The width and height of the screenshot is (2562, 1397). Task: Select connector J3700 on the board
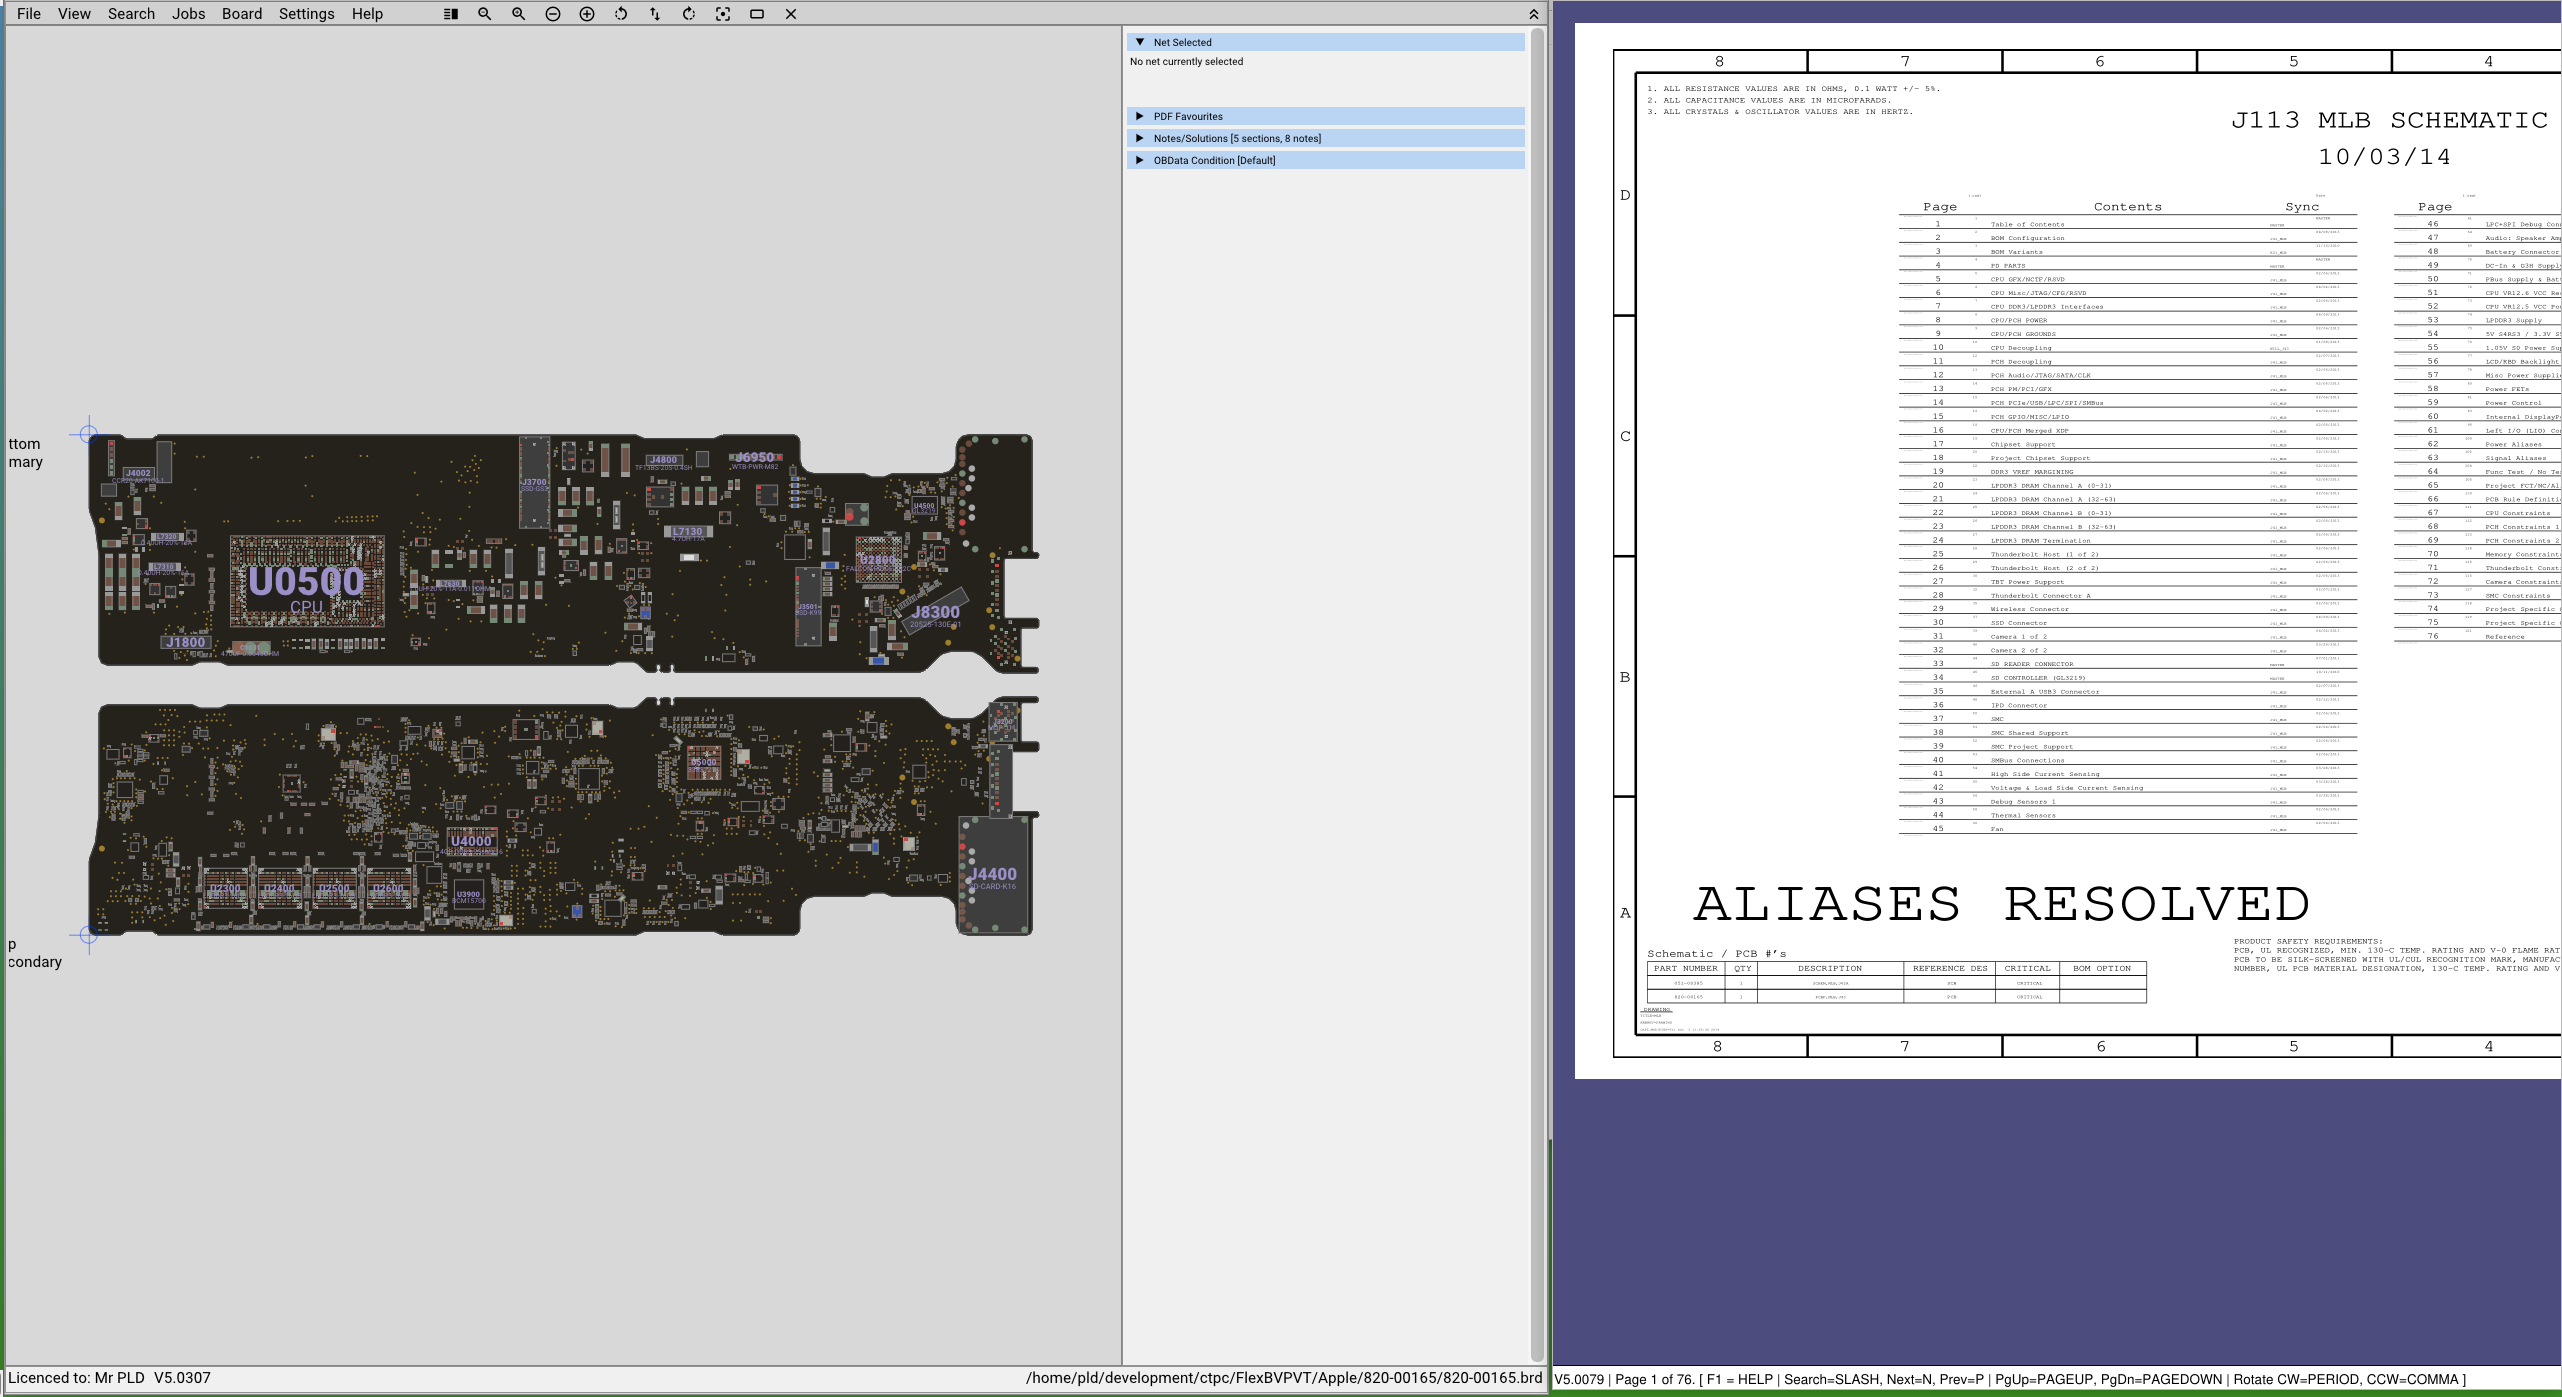point(534,483)
